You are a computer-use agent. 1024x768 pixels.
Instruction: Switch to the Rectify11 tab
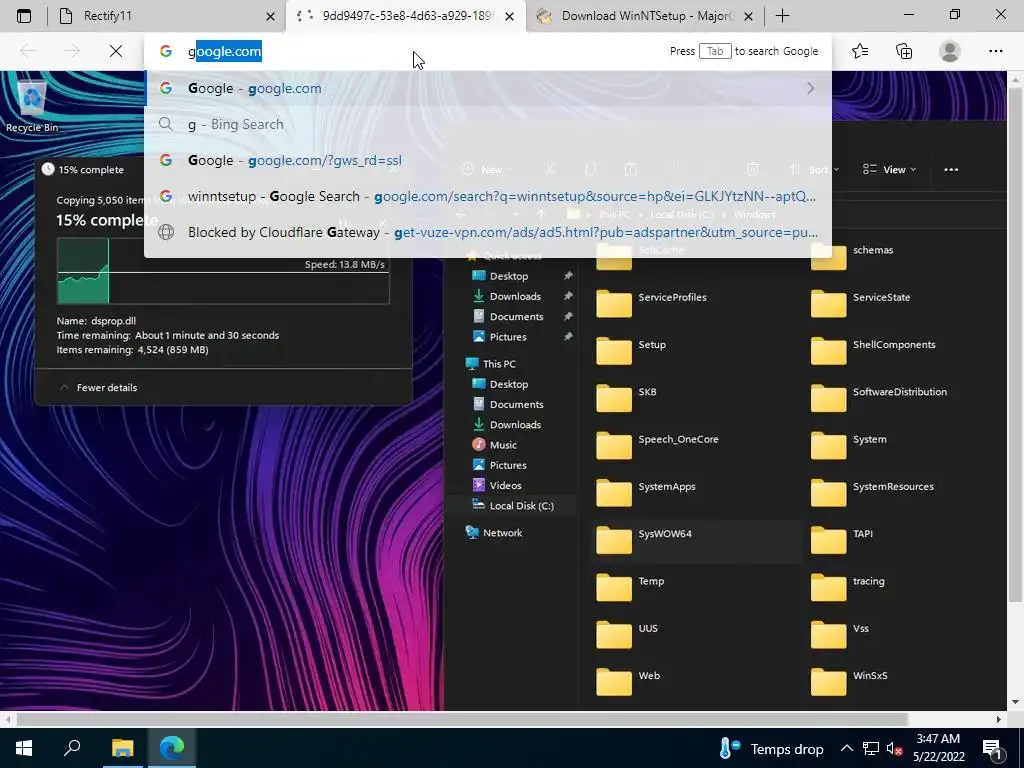[x=165, y=16]
